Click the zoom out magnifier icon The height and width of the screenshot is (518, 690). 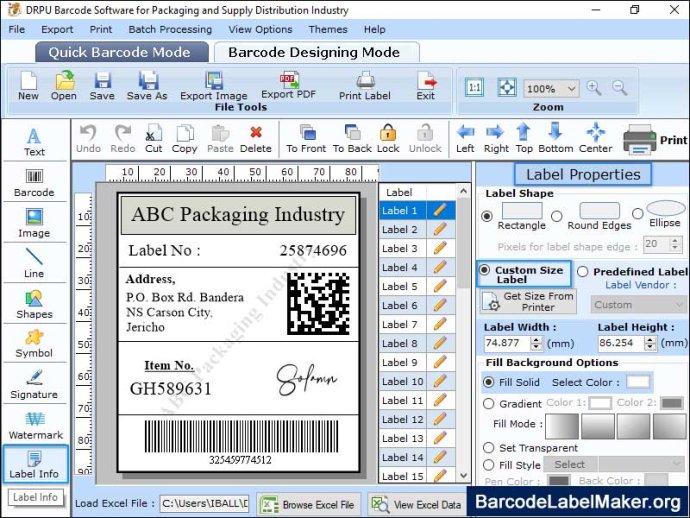click(620, 88)
